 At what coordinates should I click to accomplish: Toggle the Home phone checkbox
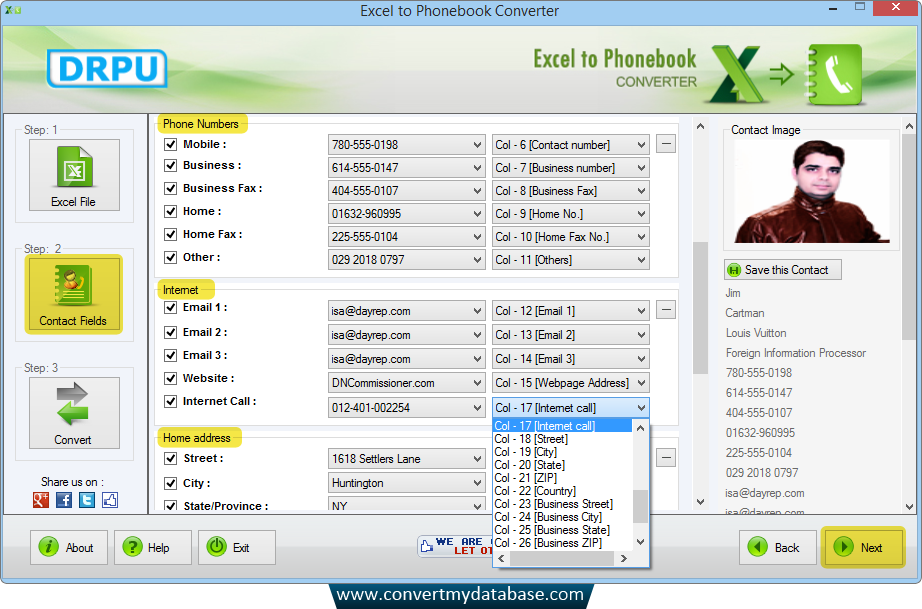pos(171,211)
